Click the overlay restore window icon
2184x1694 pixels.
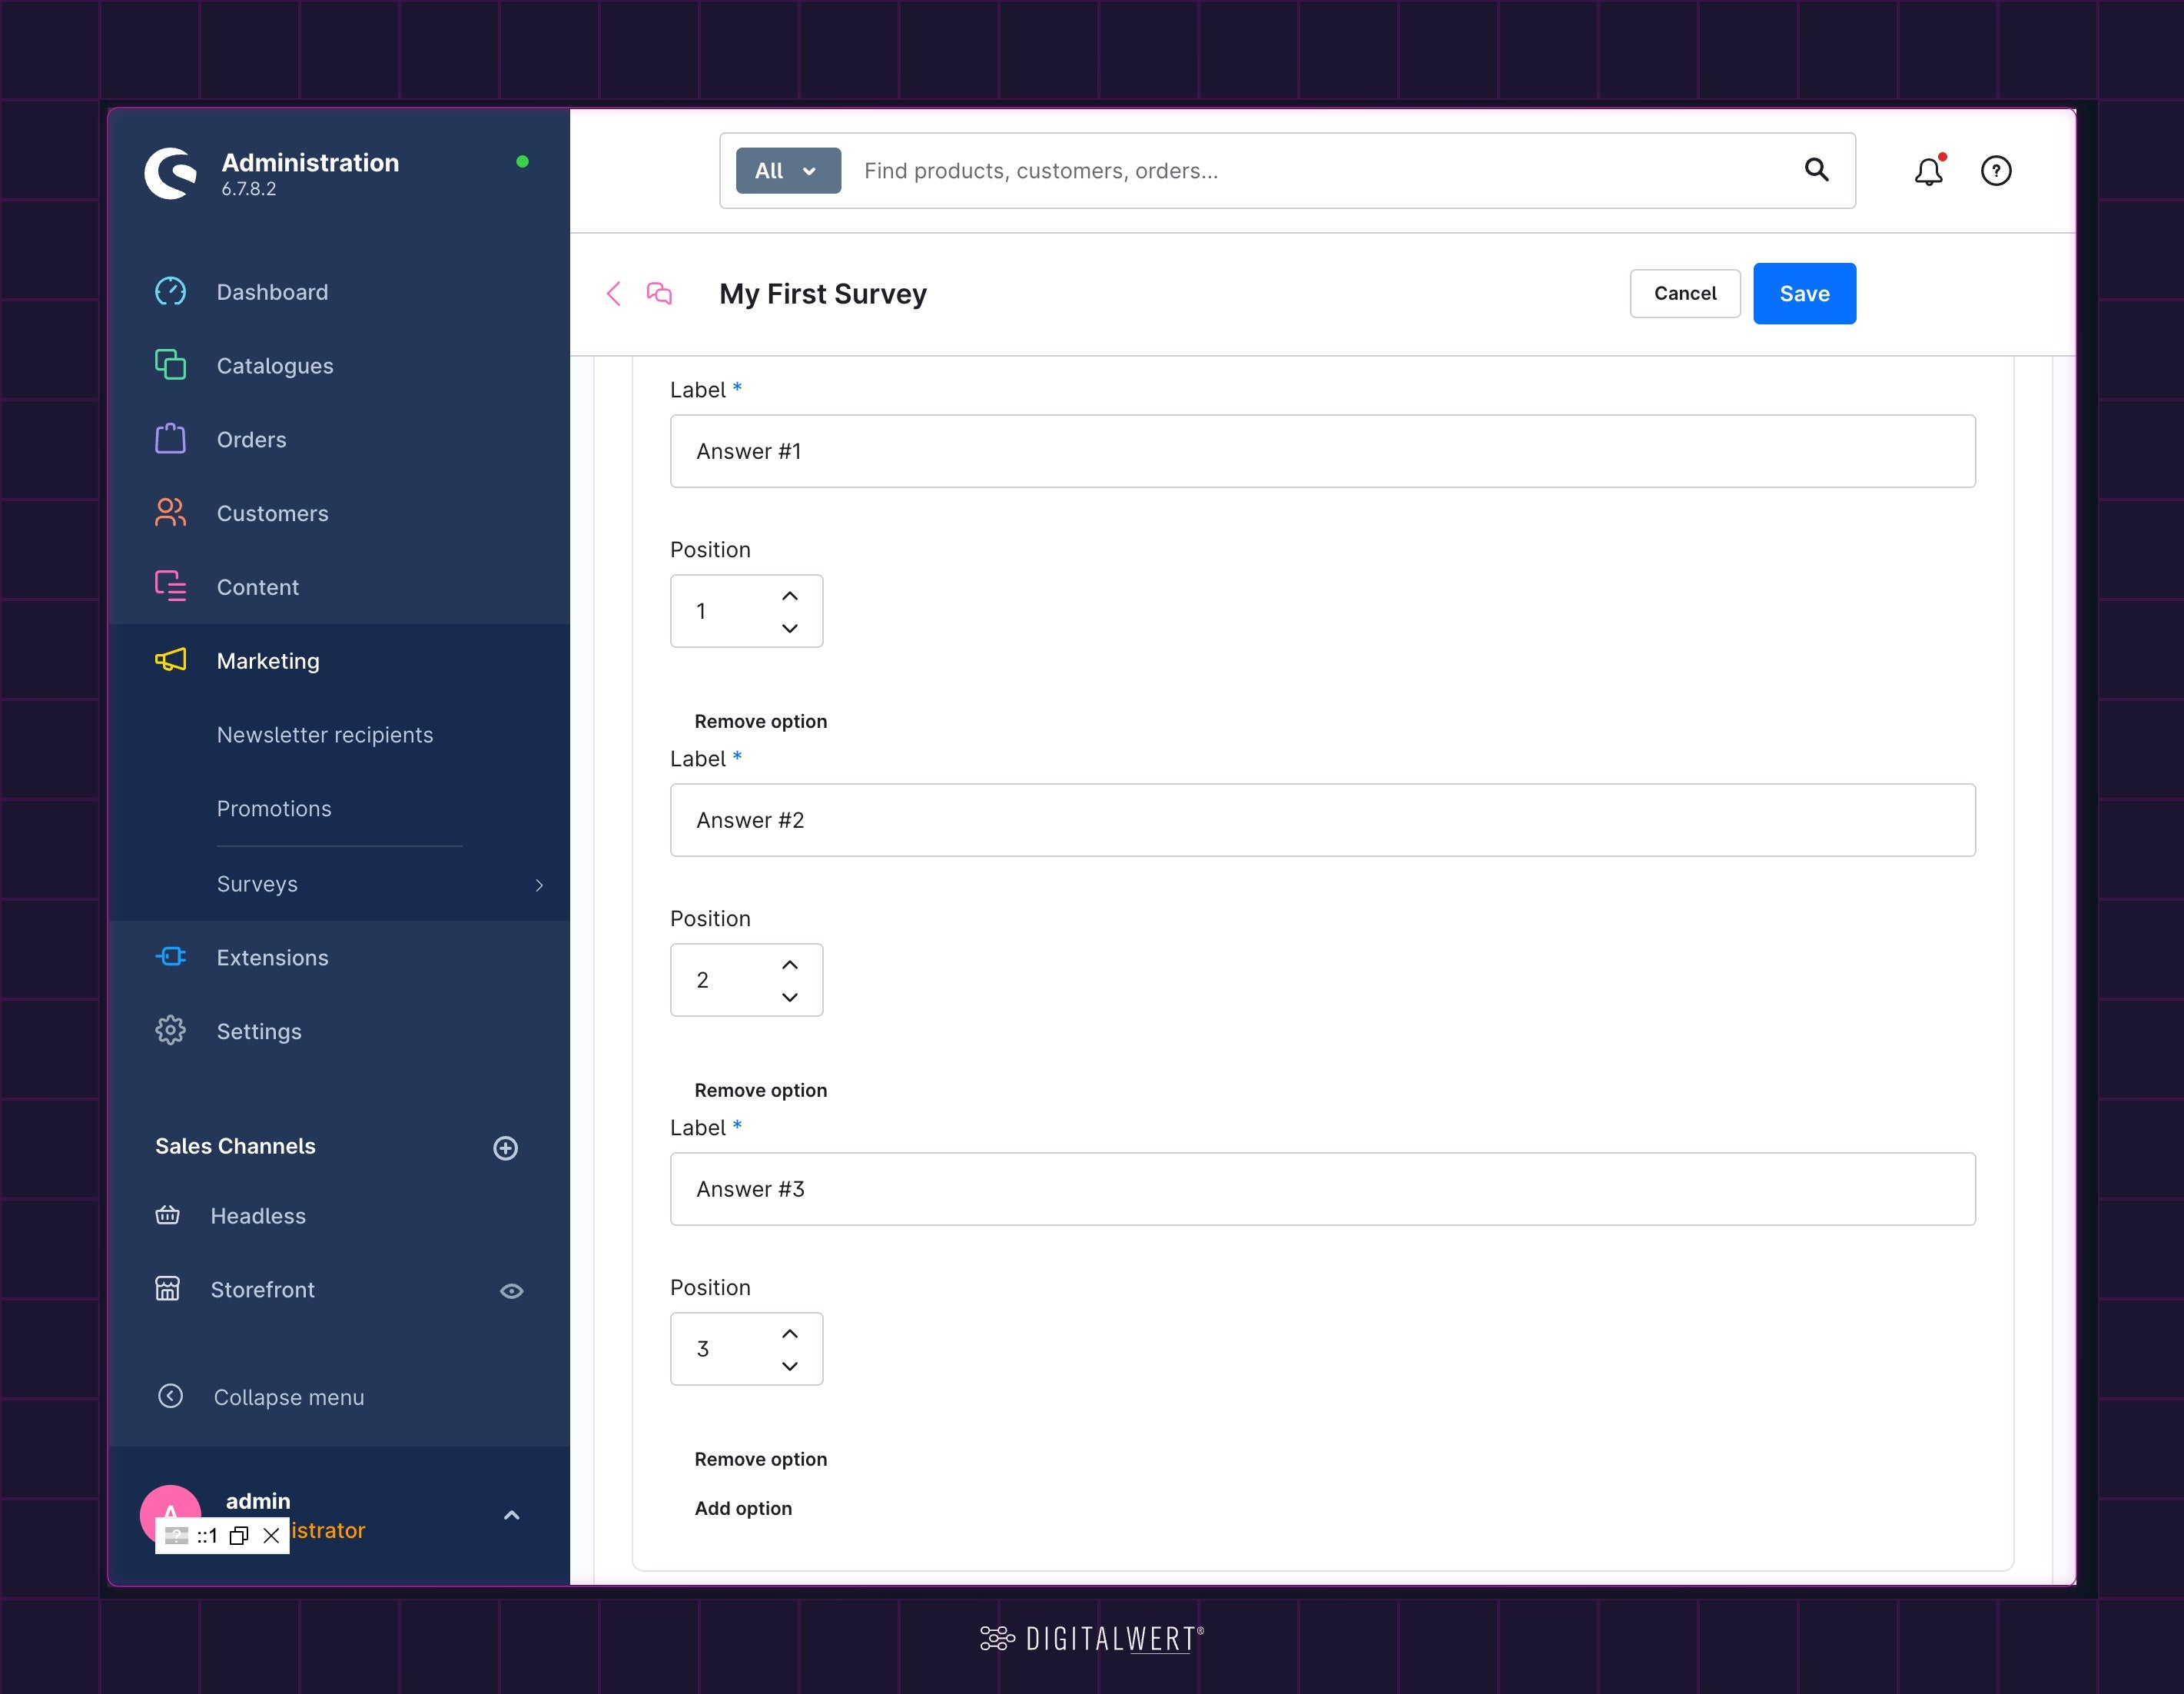[239, 1536]
